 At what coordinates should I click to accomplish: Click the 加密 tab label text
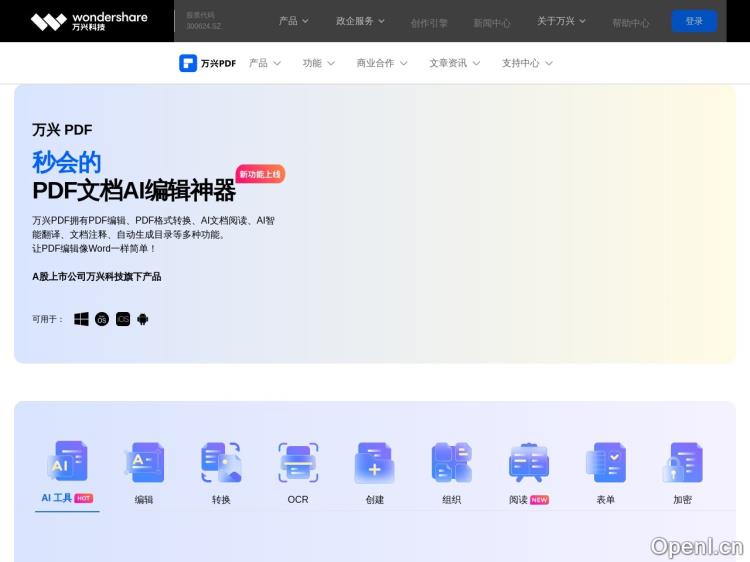pyautogui.click(x=683, y=500)
